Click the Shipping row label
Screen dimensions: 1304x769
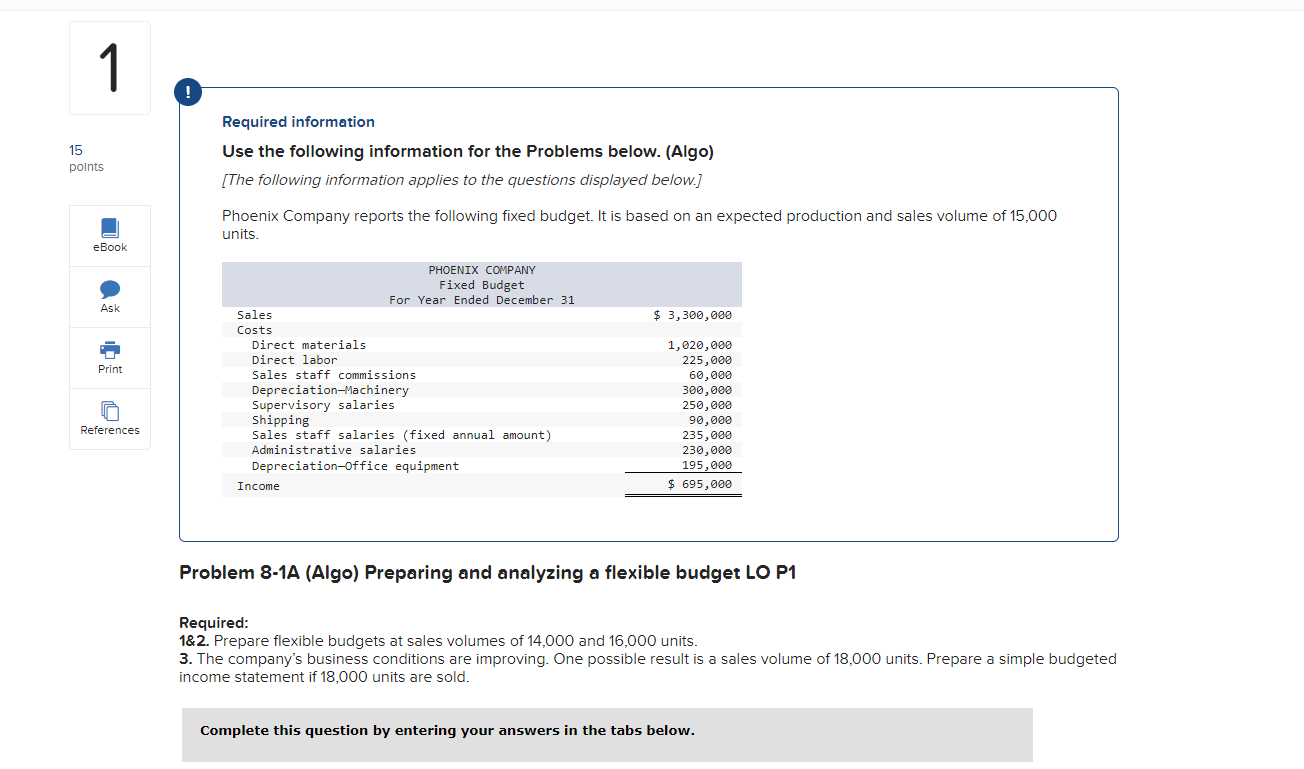click(280, 420)
